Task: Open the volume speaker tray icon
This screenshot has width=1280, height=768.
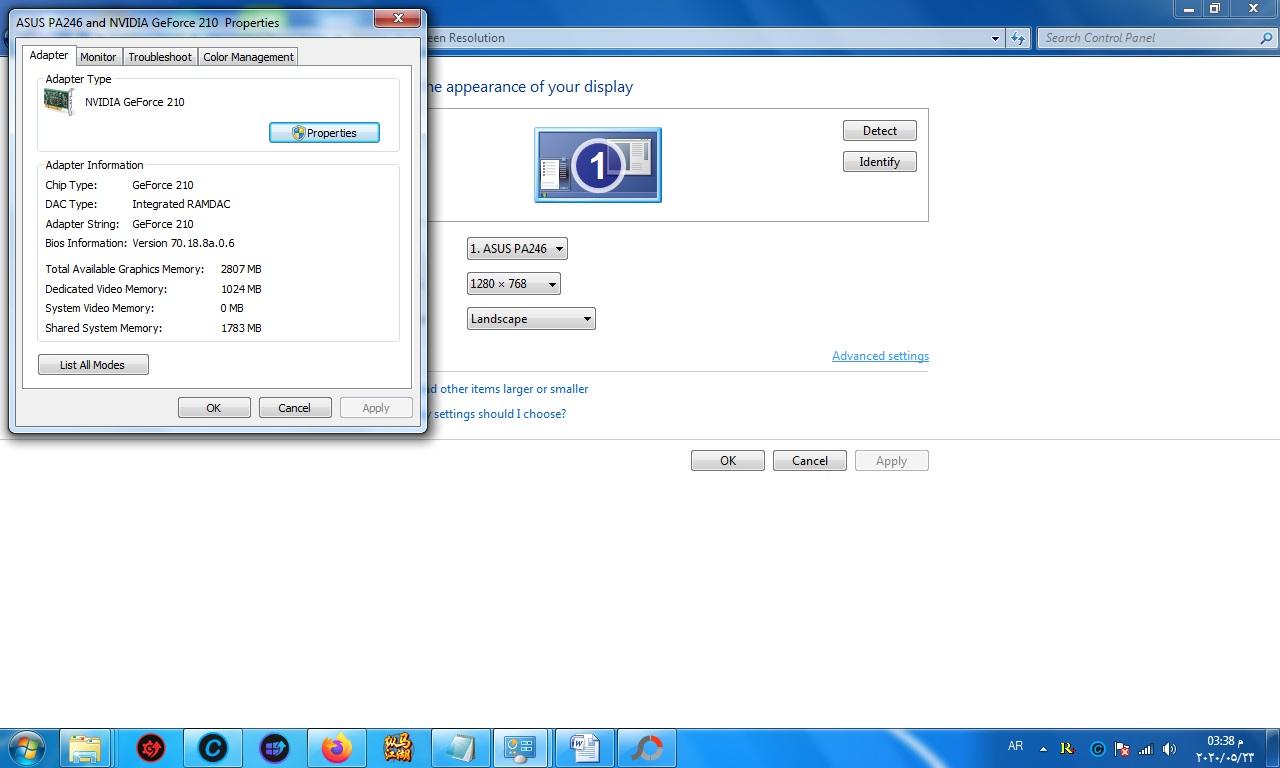Action: tap(1169, 749)
